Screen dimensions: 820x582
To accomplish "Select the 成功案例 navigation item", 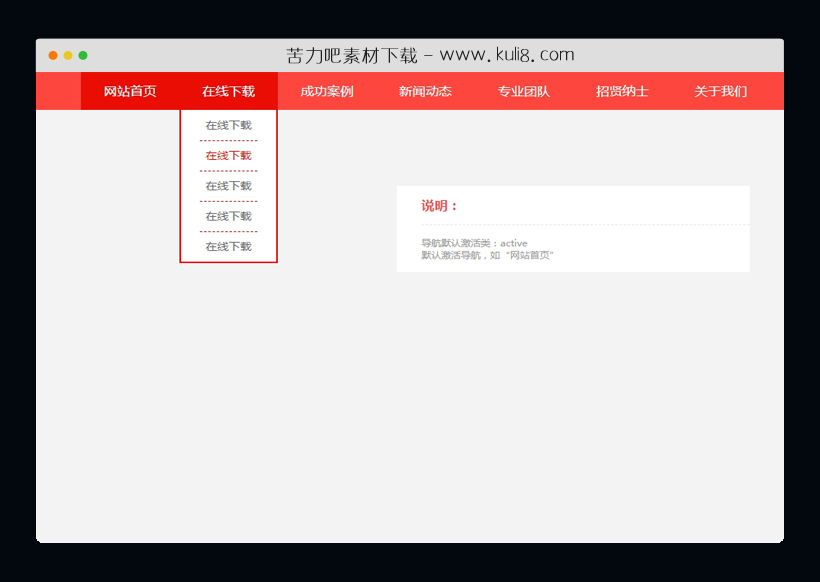I will pos(325,90).
